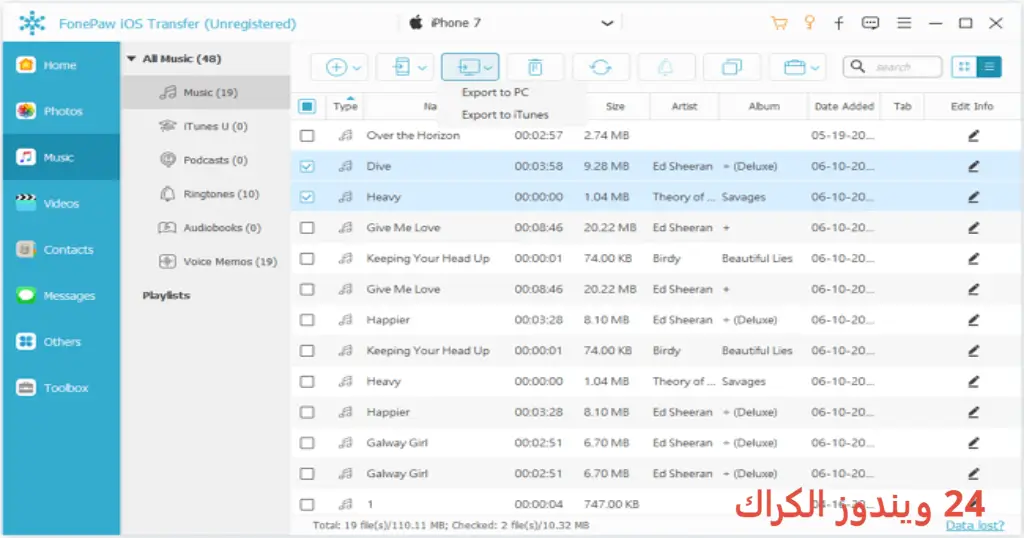The image size is (1024, 538).
Task: Click the Music tab in sidebar
Action: 60,157
